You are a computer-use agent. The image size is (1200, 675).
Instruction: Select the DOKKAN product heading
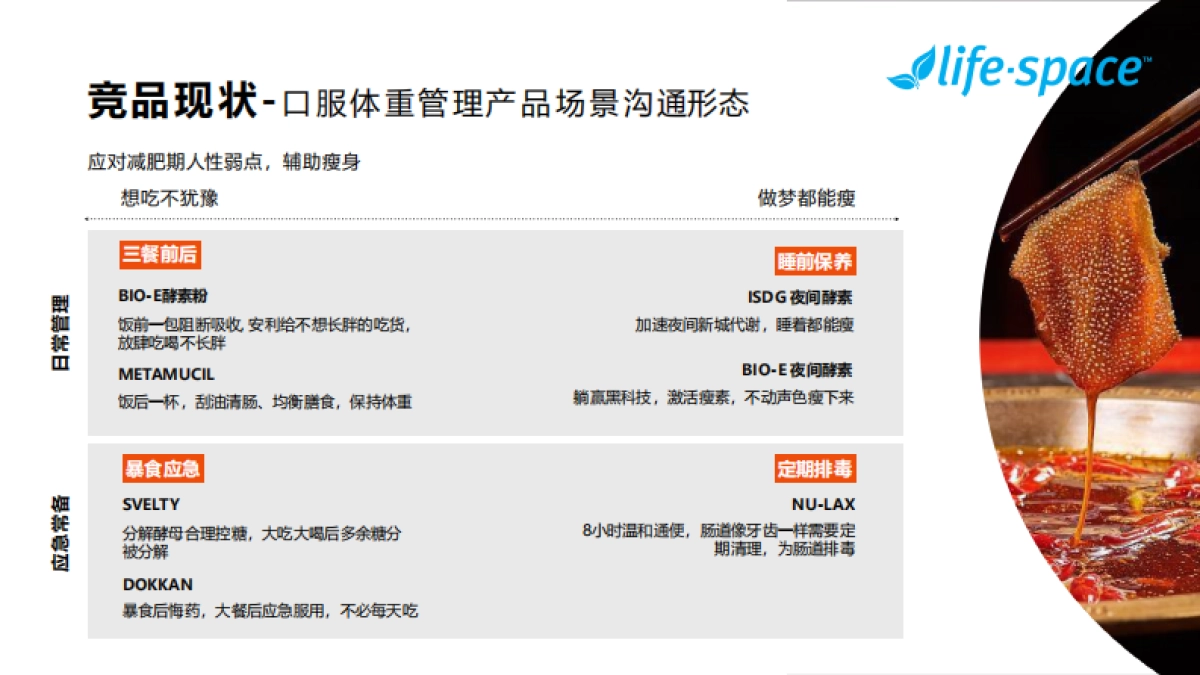[x=158, y=584]
